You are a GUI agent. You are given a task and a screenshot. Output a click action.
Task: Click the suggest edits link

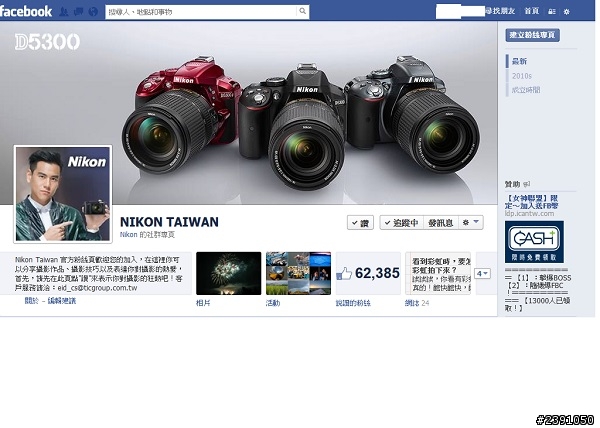(62, 301)
